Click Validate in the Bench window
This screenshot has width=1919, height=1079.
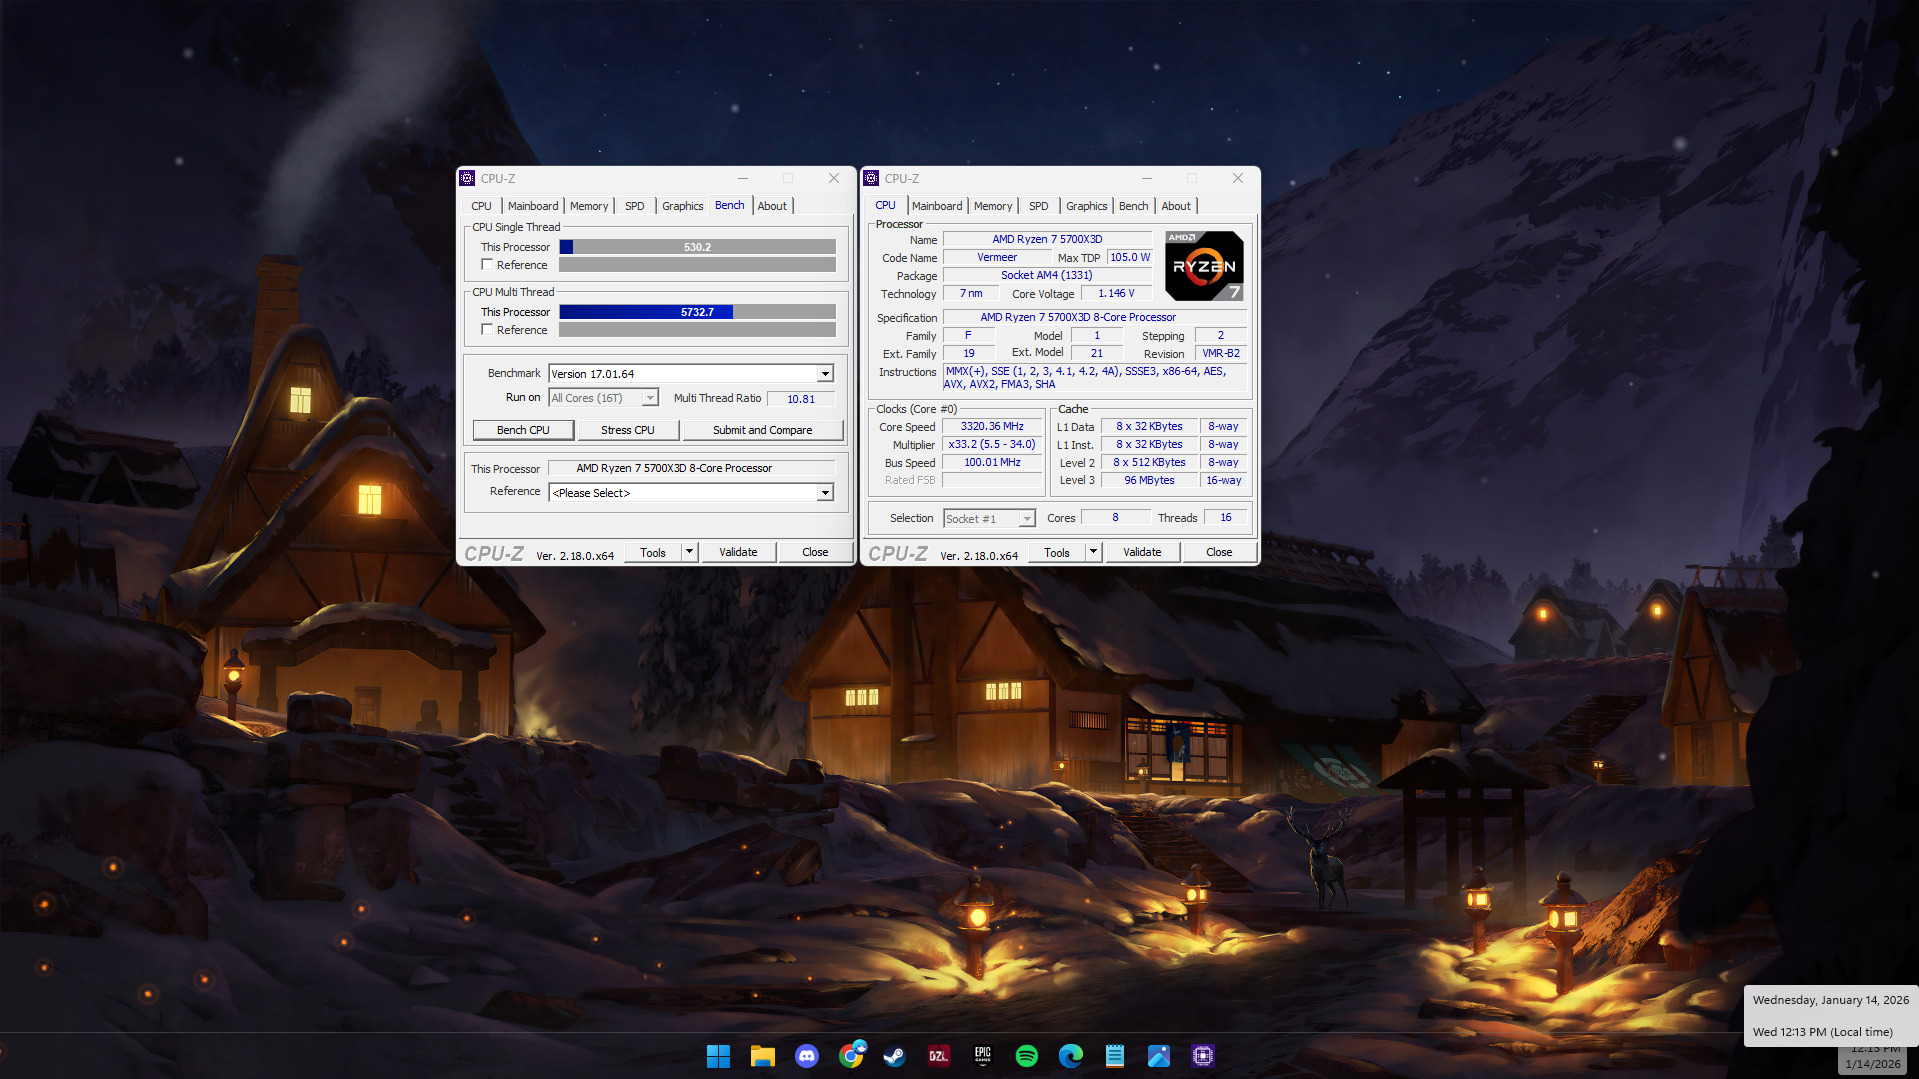coord(738,552)
